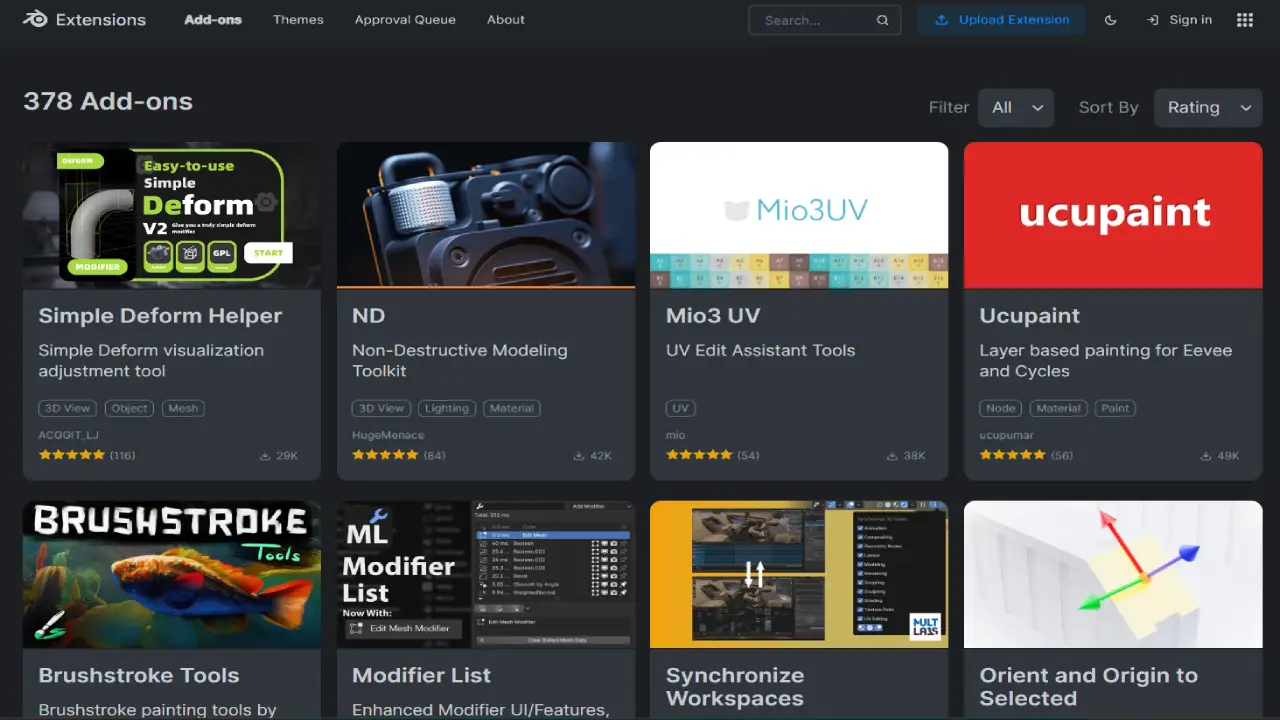Image resolution: width=1280 pixels, height=720 pixels.
Task: Click the UV tag on Mio3 UV card
Action: [x=680, y=408]
